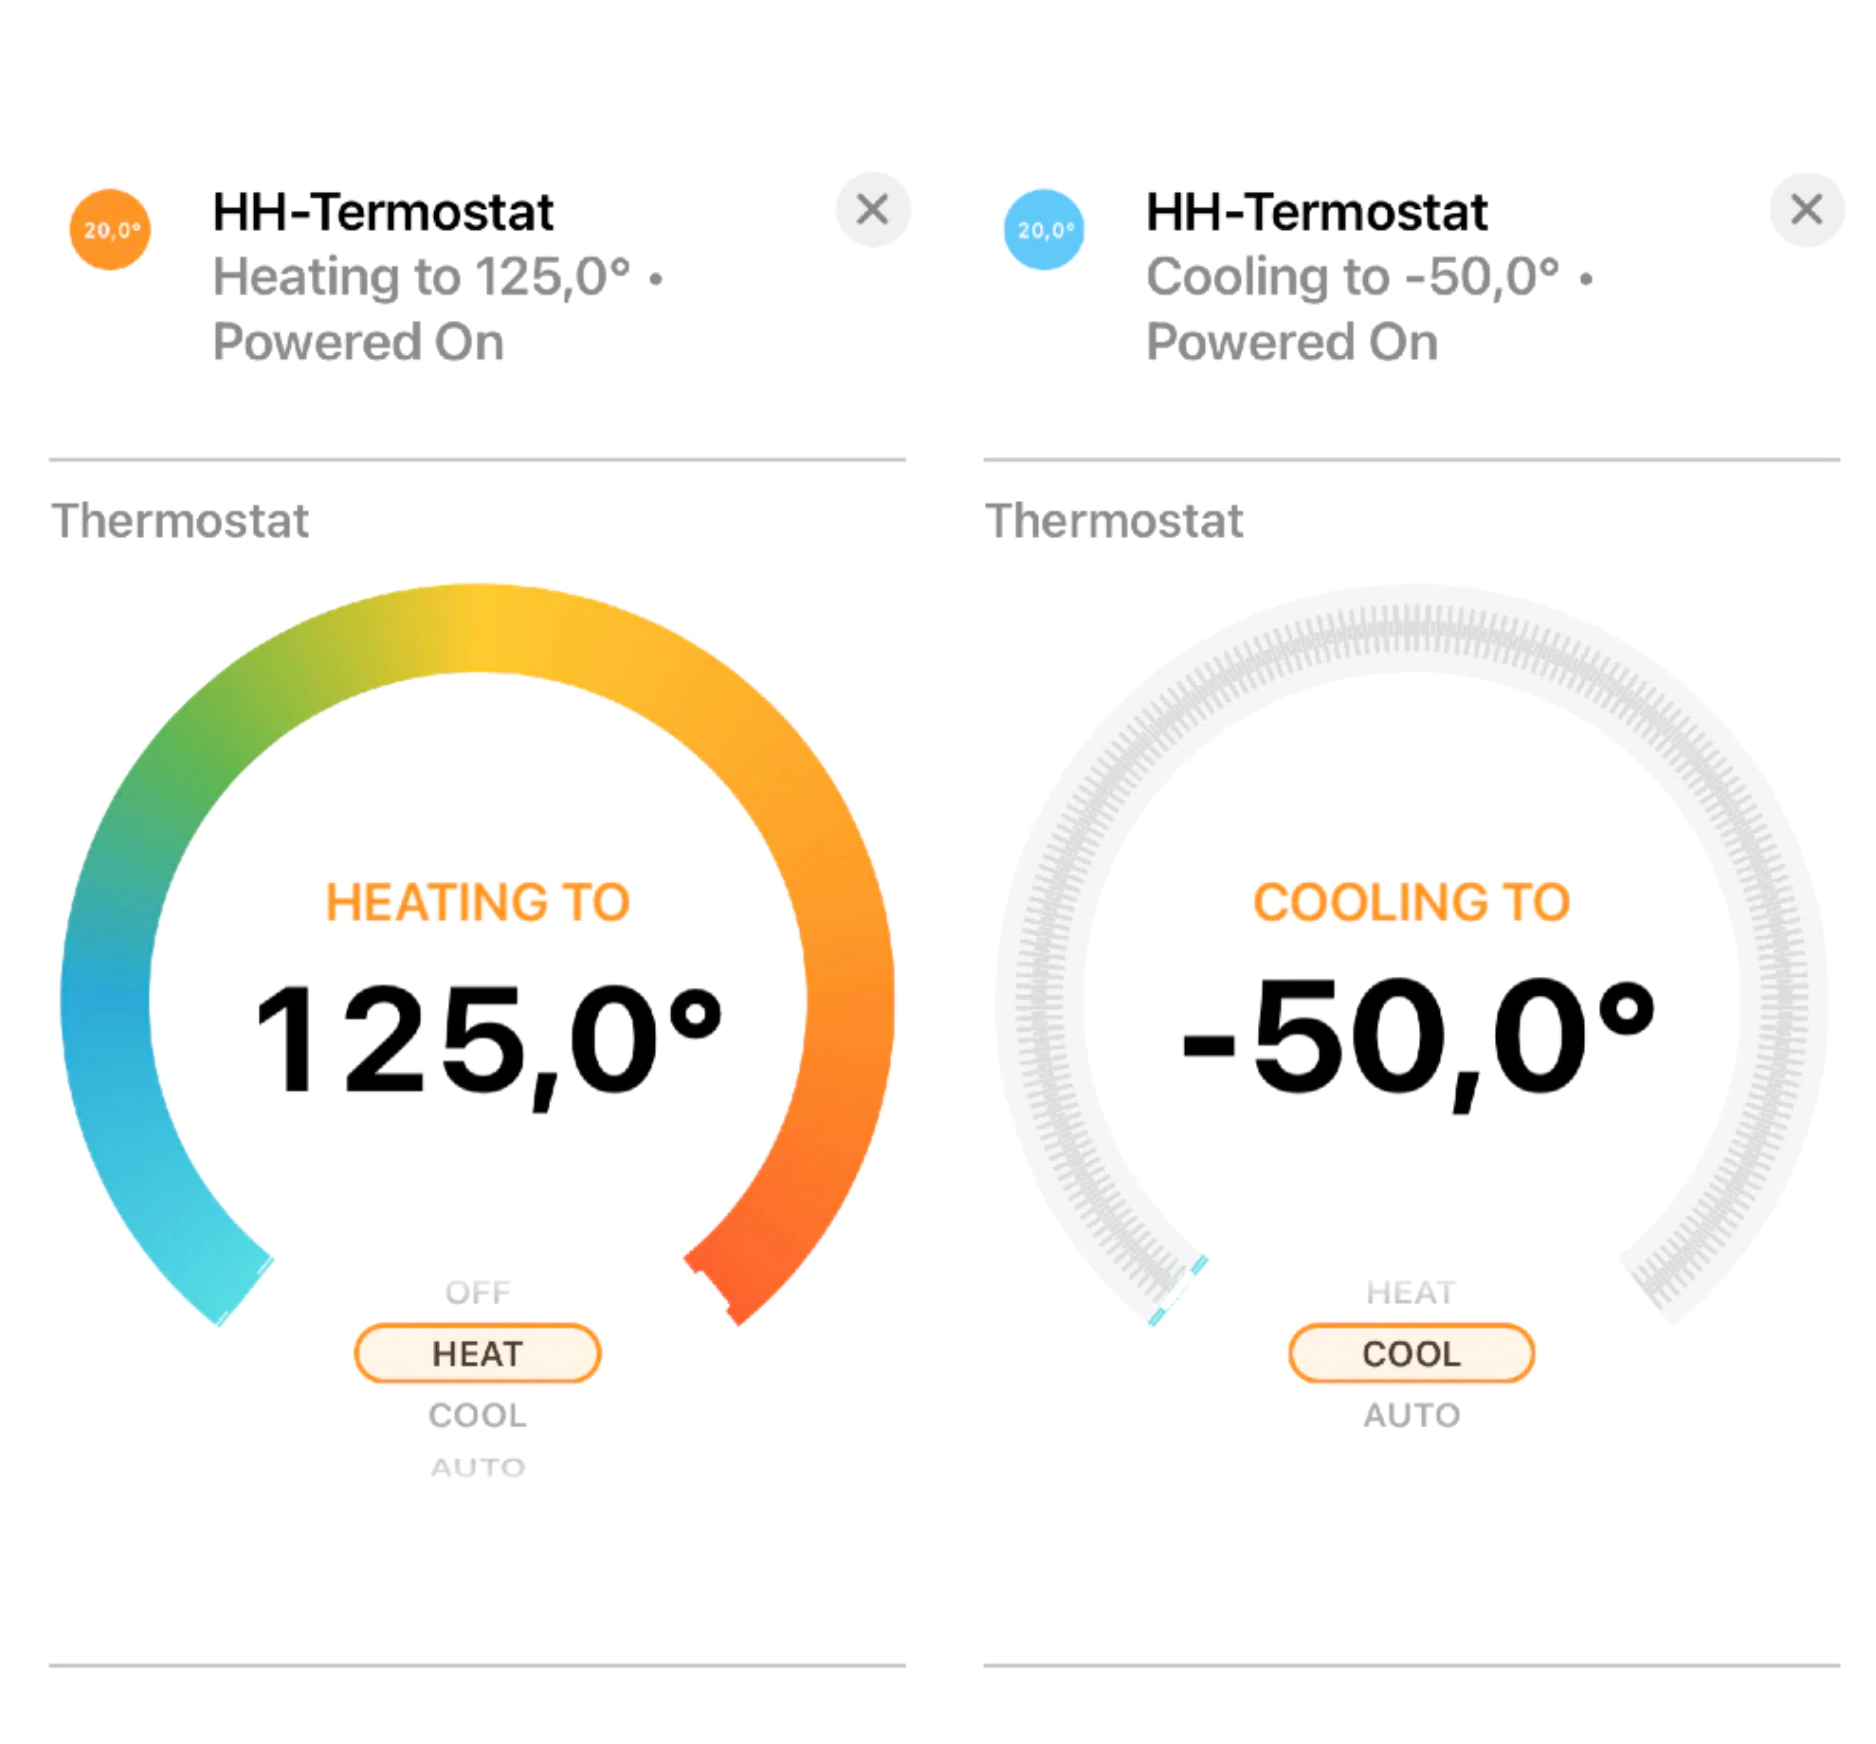The image size is (1876, 1744).
Task: Choose AUTO mode in right thermostat picker
Action: point(1412,1415)
